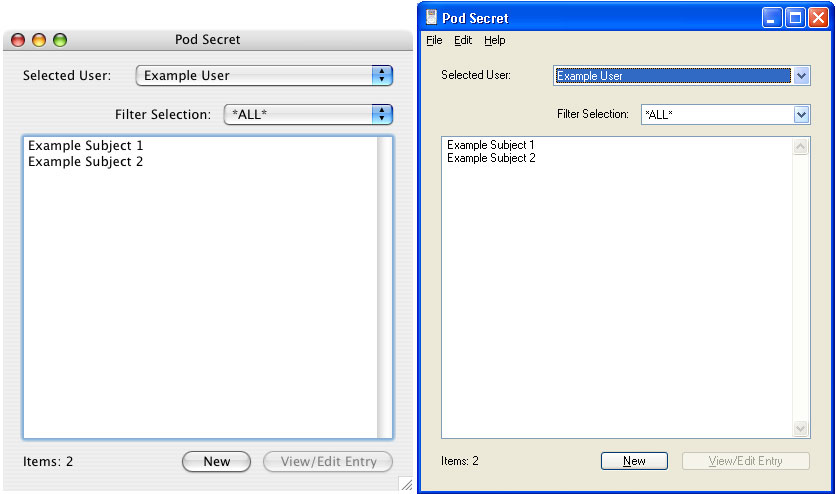Open the Mac Selected User popup arrows
The image size is (836, 494).
[x=382, y=75]
